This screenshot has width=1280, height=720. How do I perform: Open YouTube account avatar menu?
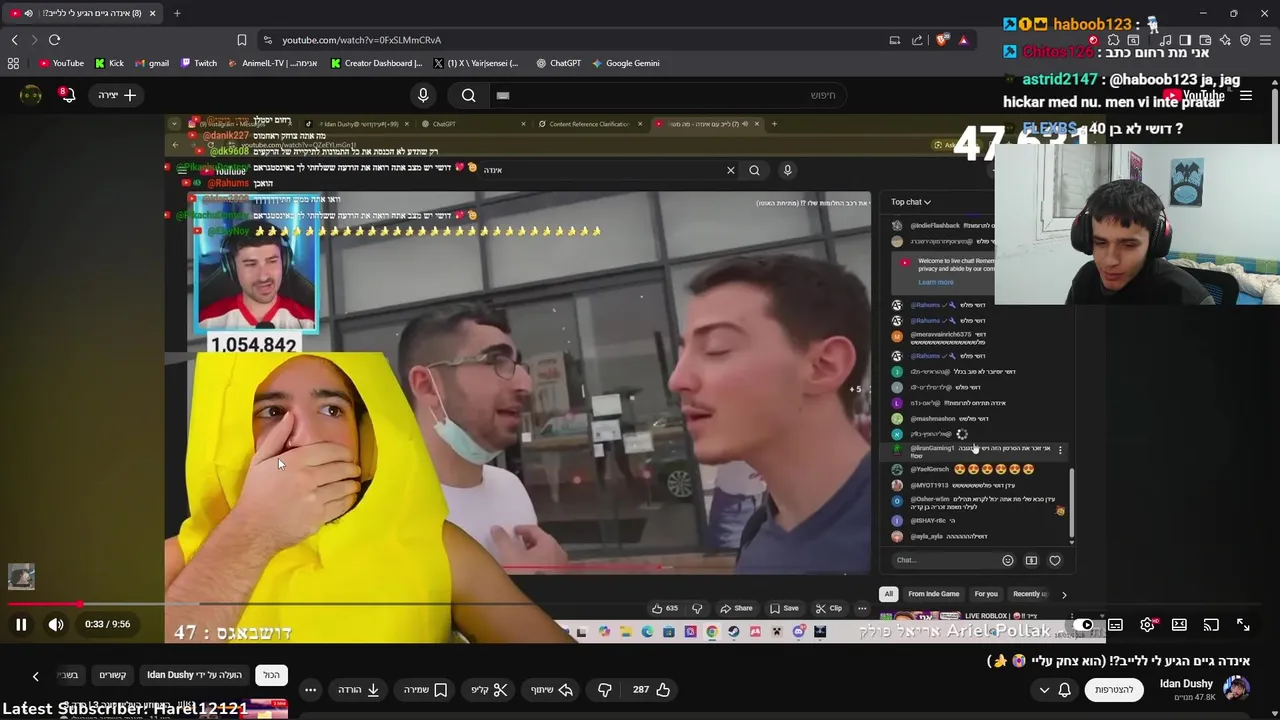31,95
